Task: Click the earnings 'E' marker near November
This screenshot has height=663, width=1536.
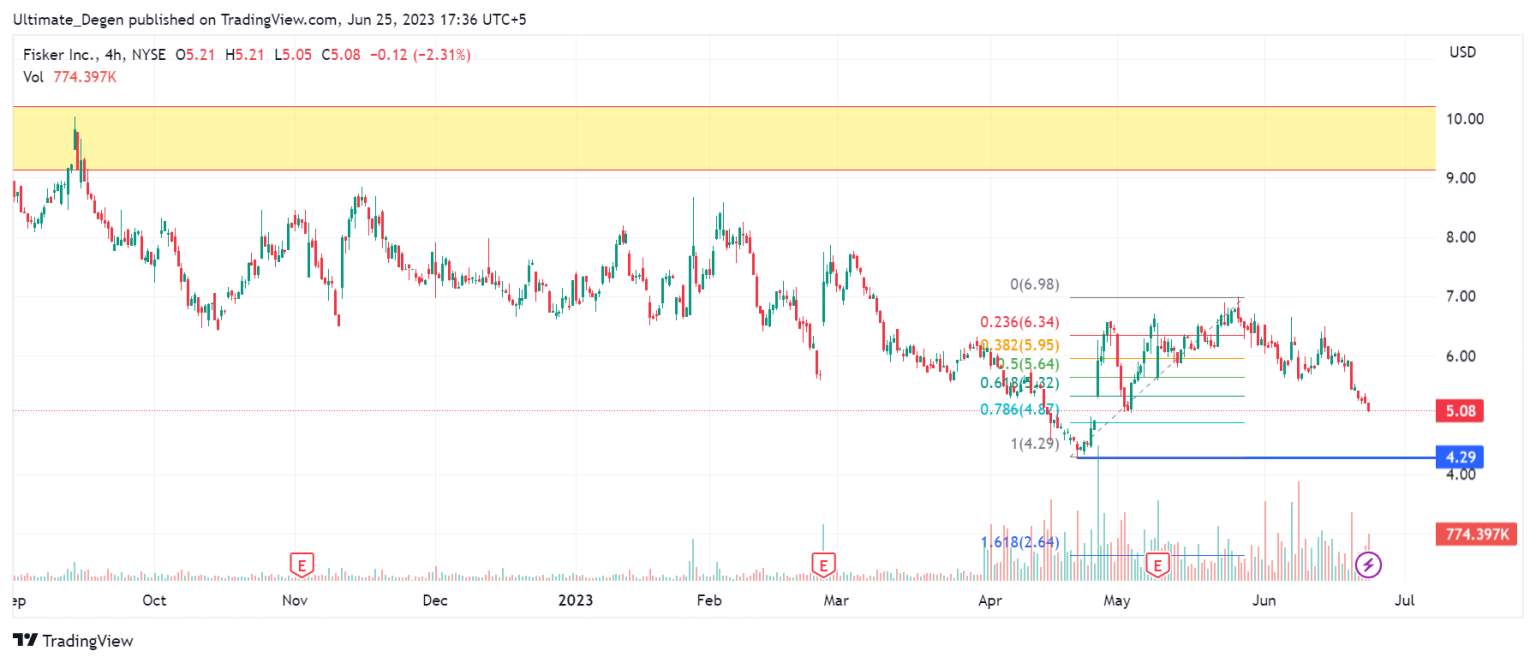Action: [300, 564]
